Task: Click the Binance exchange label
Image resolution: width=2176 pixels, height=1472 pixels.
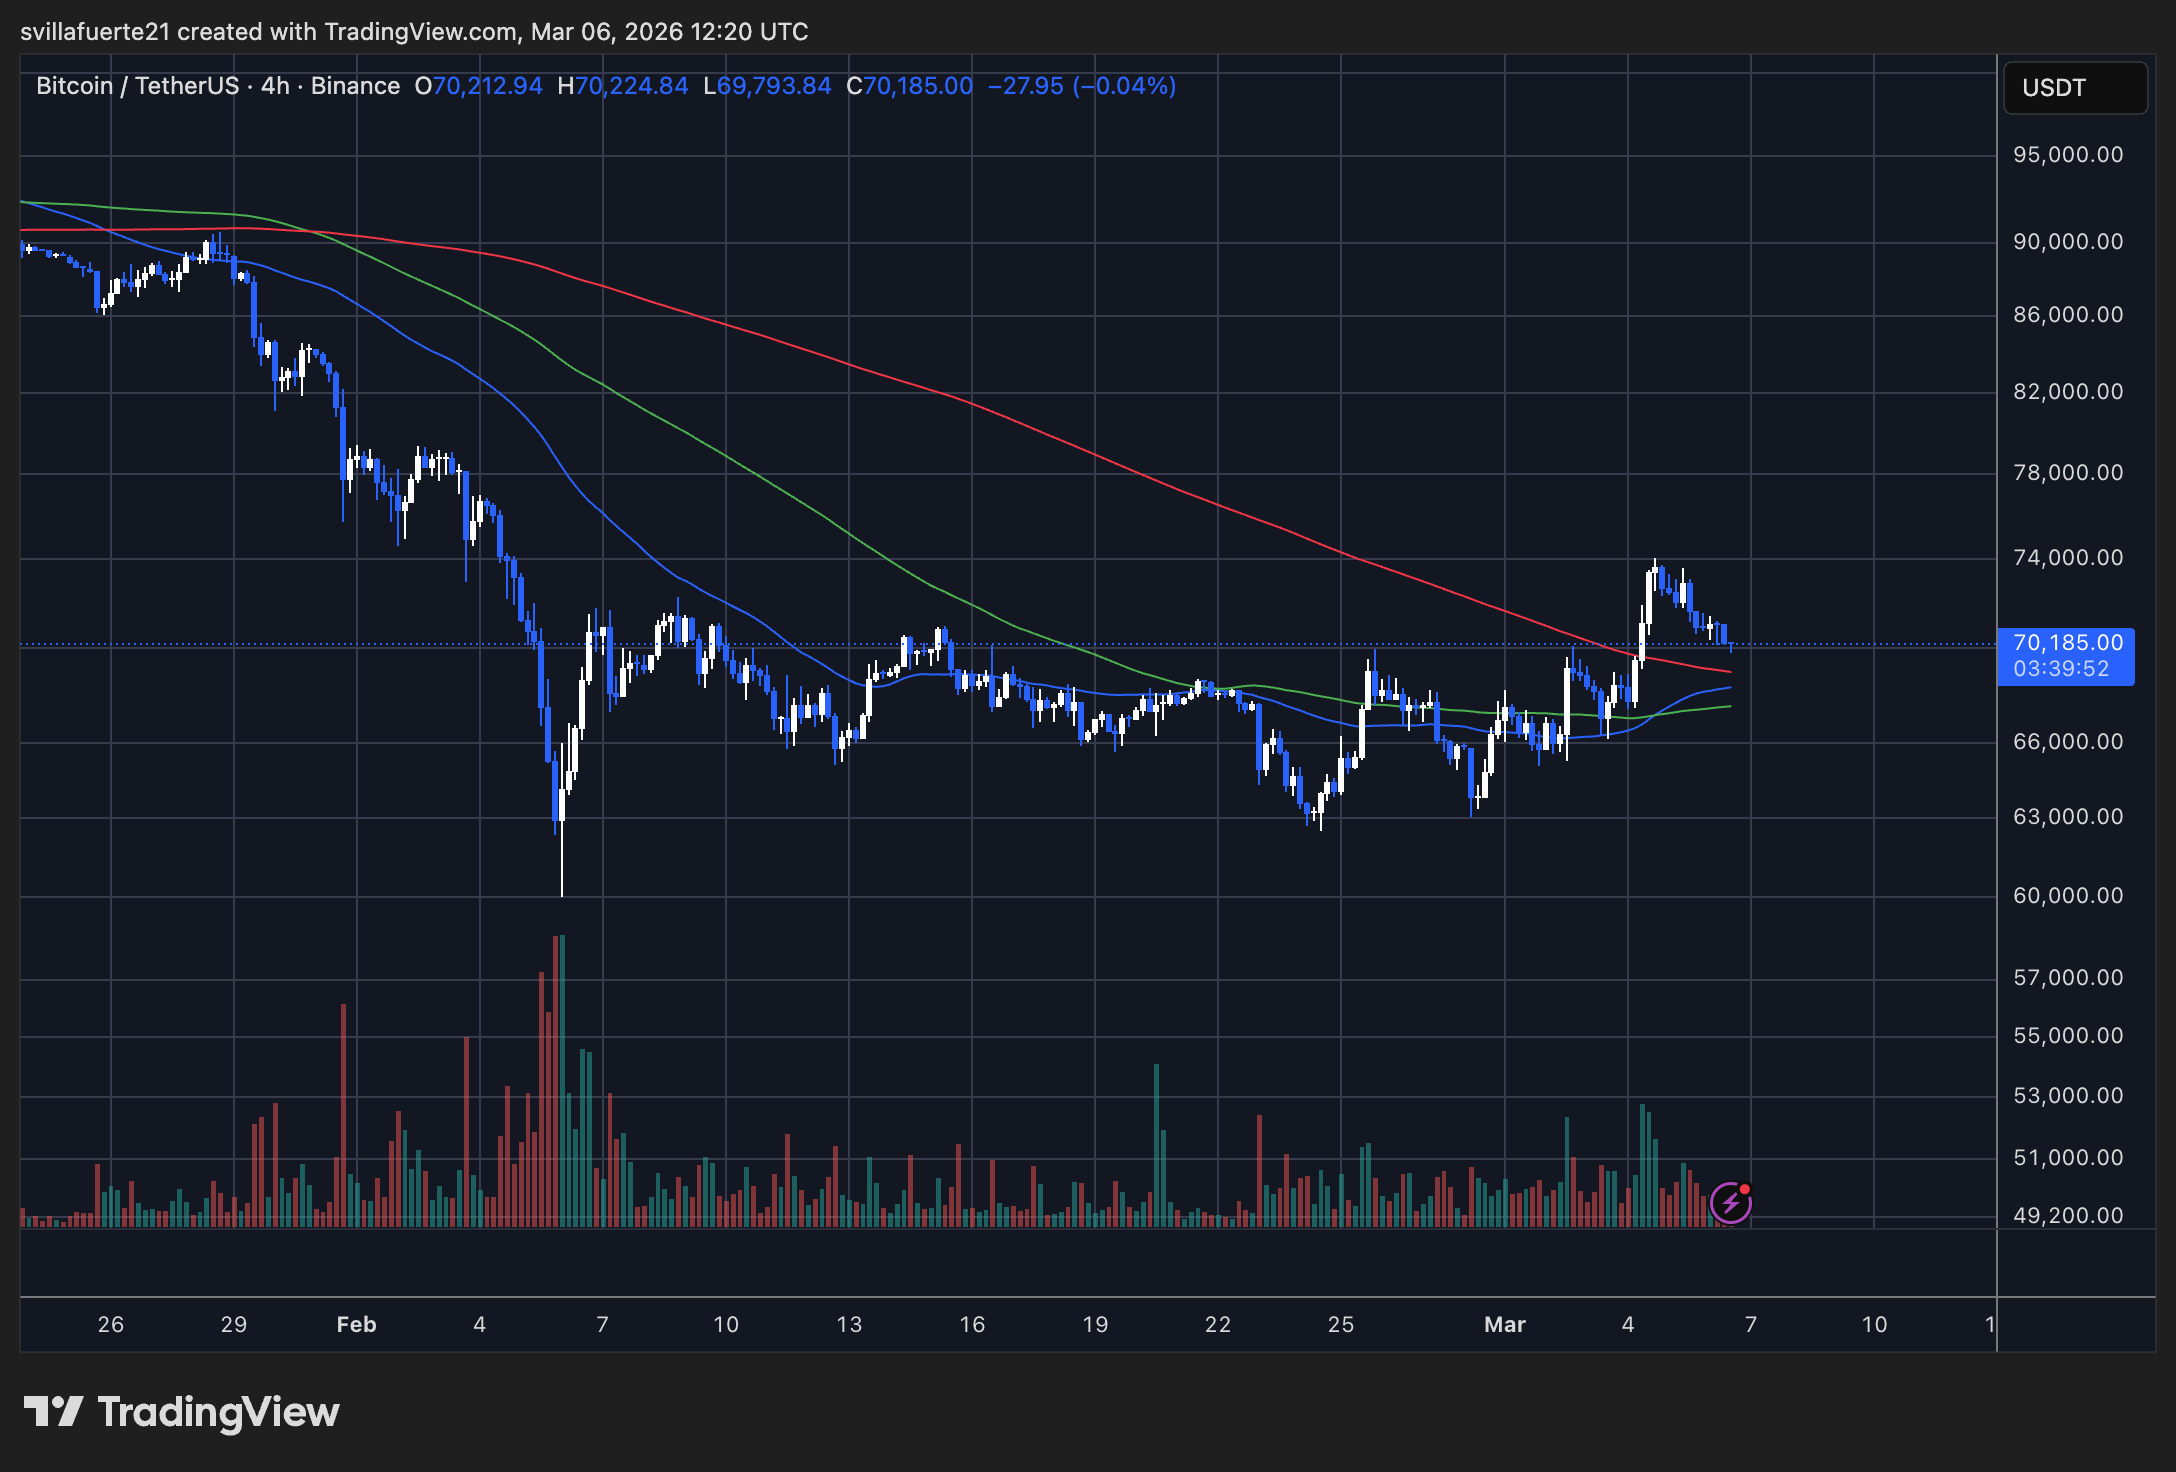Action: 355,86
